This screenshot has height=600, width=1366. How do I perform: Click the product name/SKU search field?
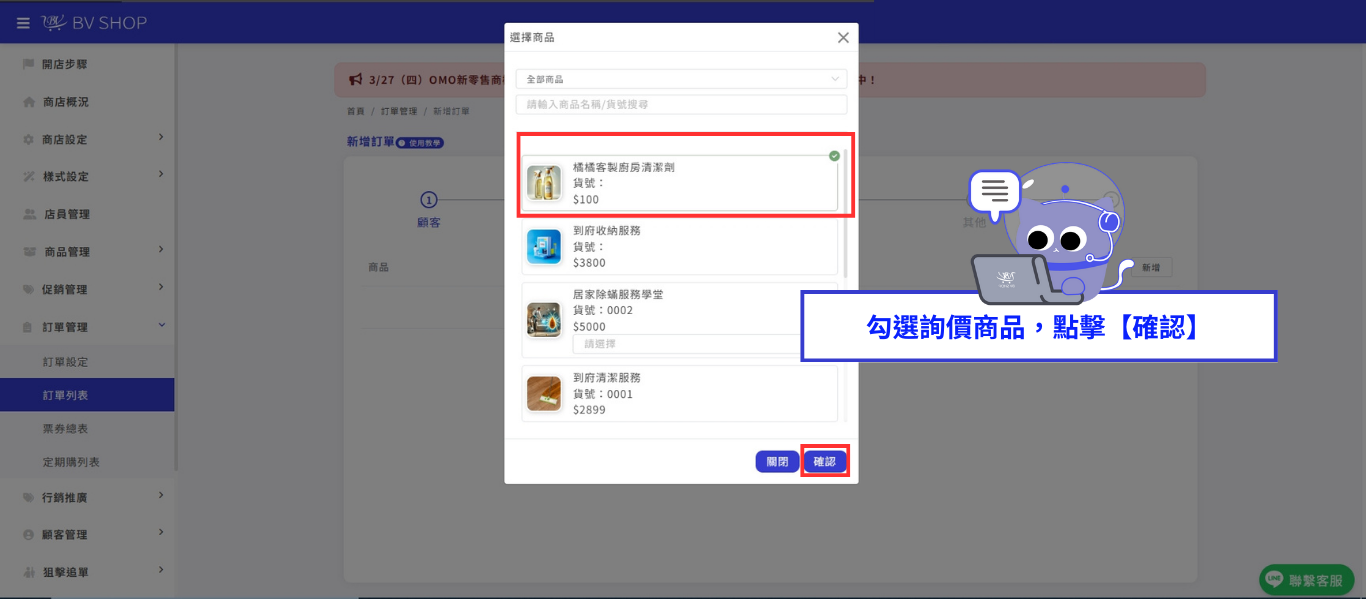pos(681,104)
